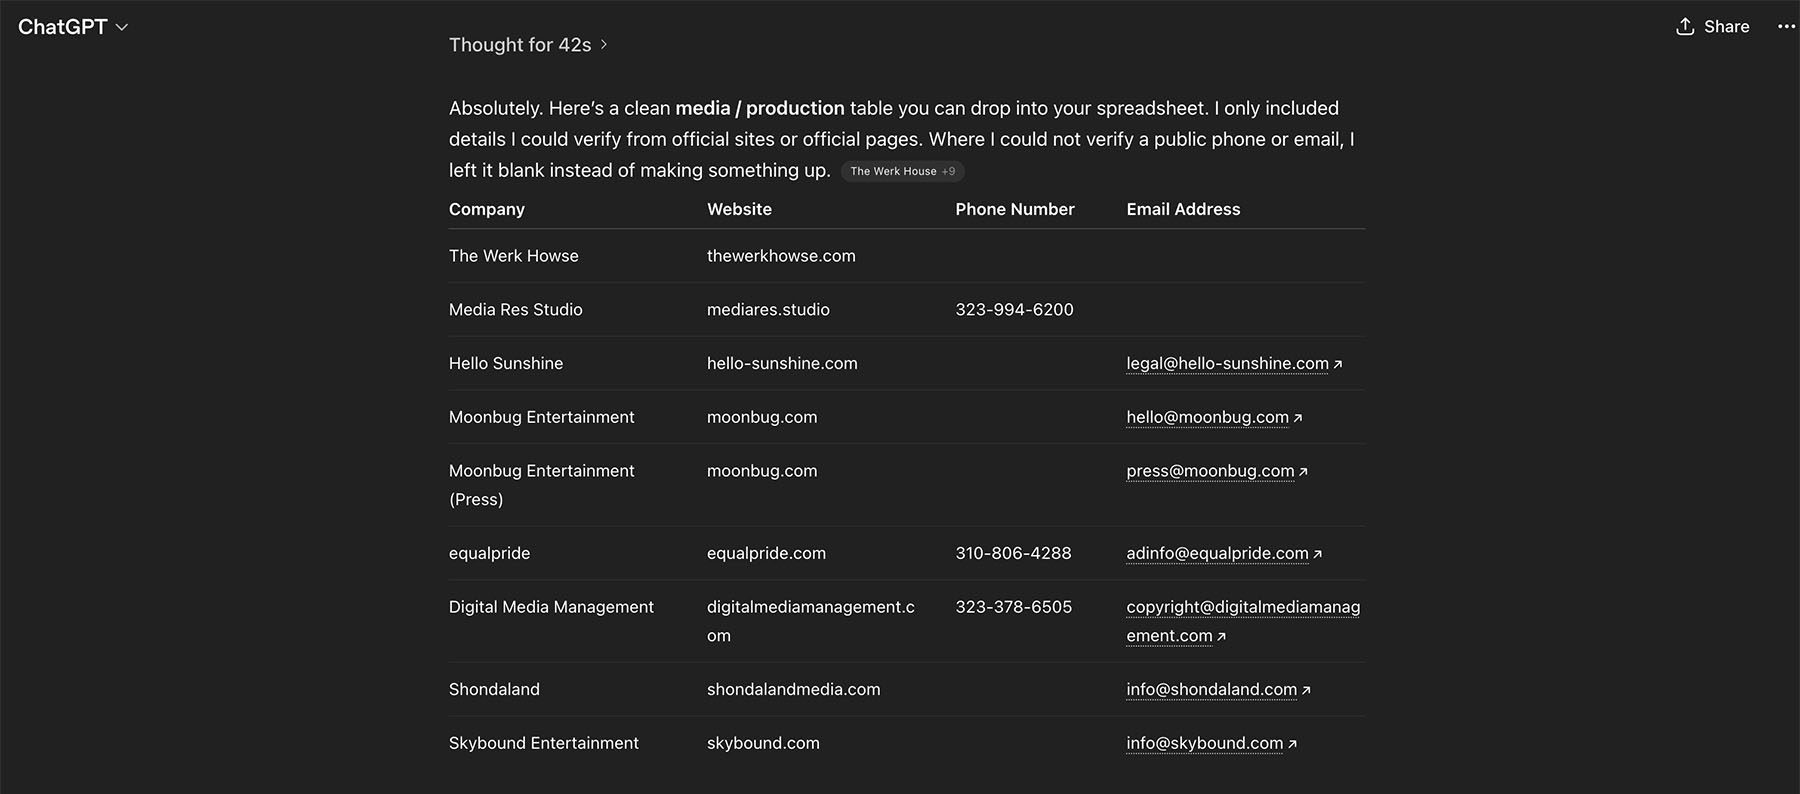Open 'The Werk House +9' sources chip
Screen dimensions: 1800x794
click(903, 171)
